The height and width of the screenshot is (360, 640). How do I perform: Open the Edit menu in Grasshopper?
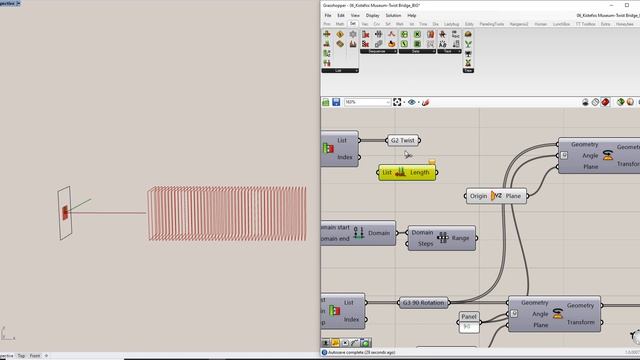point(341,16)
